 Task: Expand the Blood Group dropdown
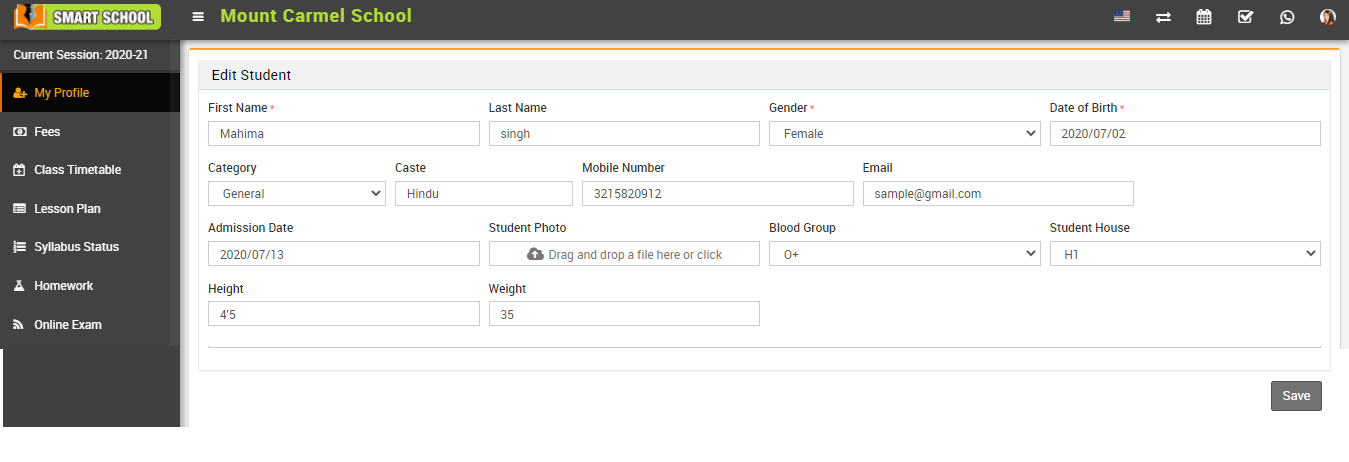904,255
